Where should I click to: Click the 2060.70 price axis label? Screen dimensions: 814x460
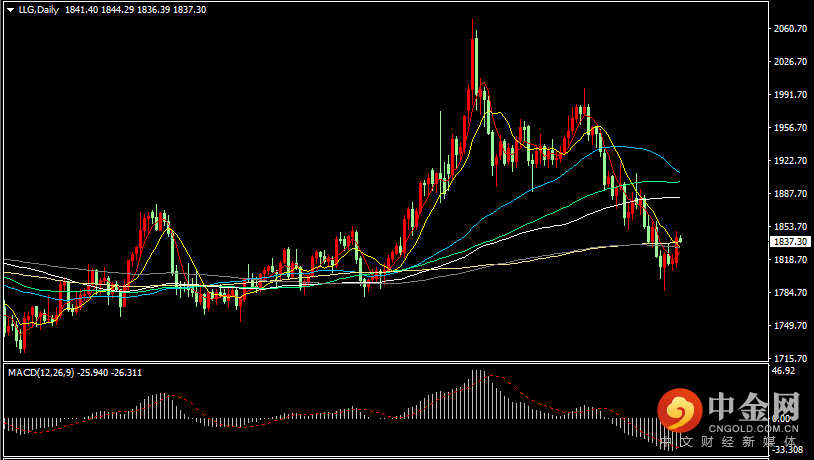click(791, 29)
